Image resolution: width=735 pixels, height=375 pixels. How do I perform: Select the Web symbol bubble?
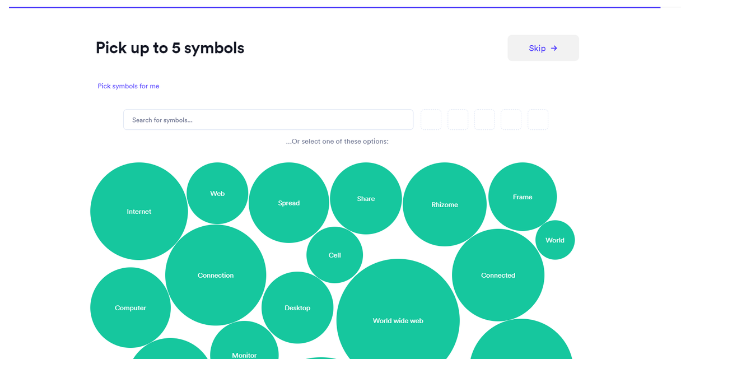pyautogui.click(x=217, y=193)
